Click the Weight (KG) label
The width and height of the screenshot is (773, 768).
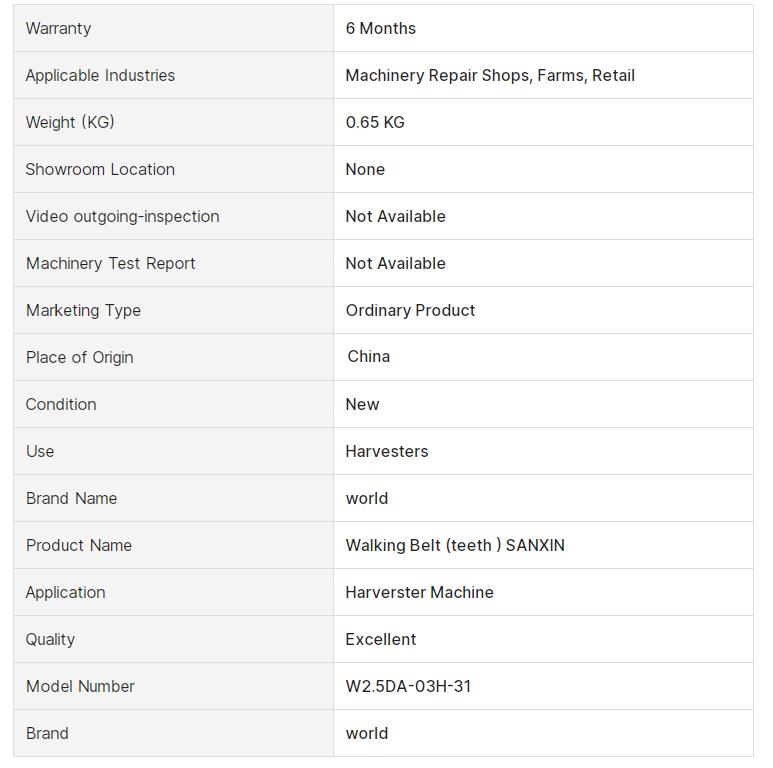pyautogui.click(x=70, y=122)
